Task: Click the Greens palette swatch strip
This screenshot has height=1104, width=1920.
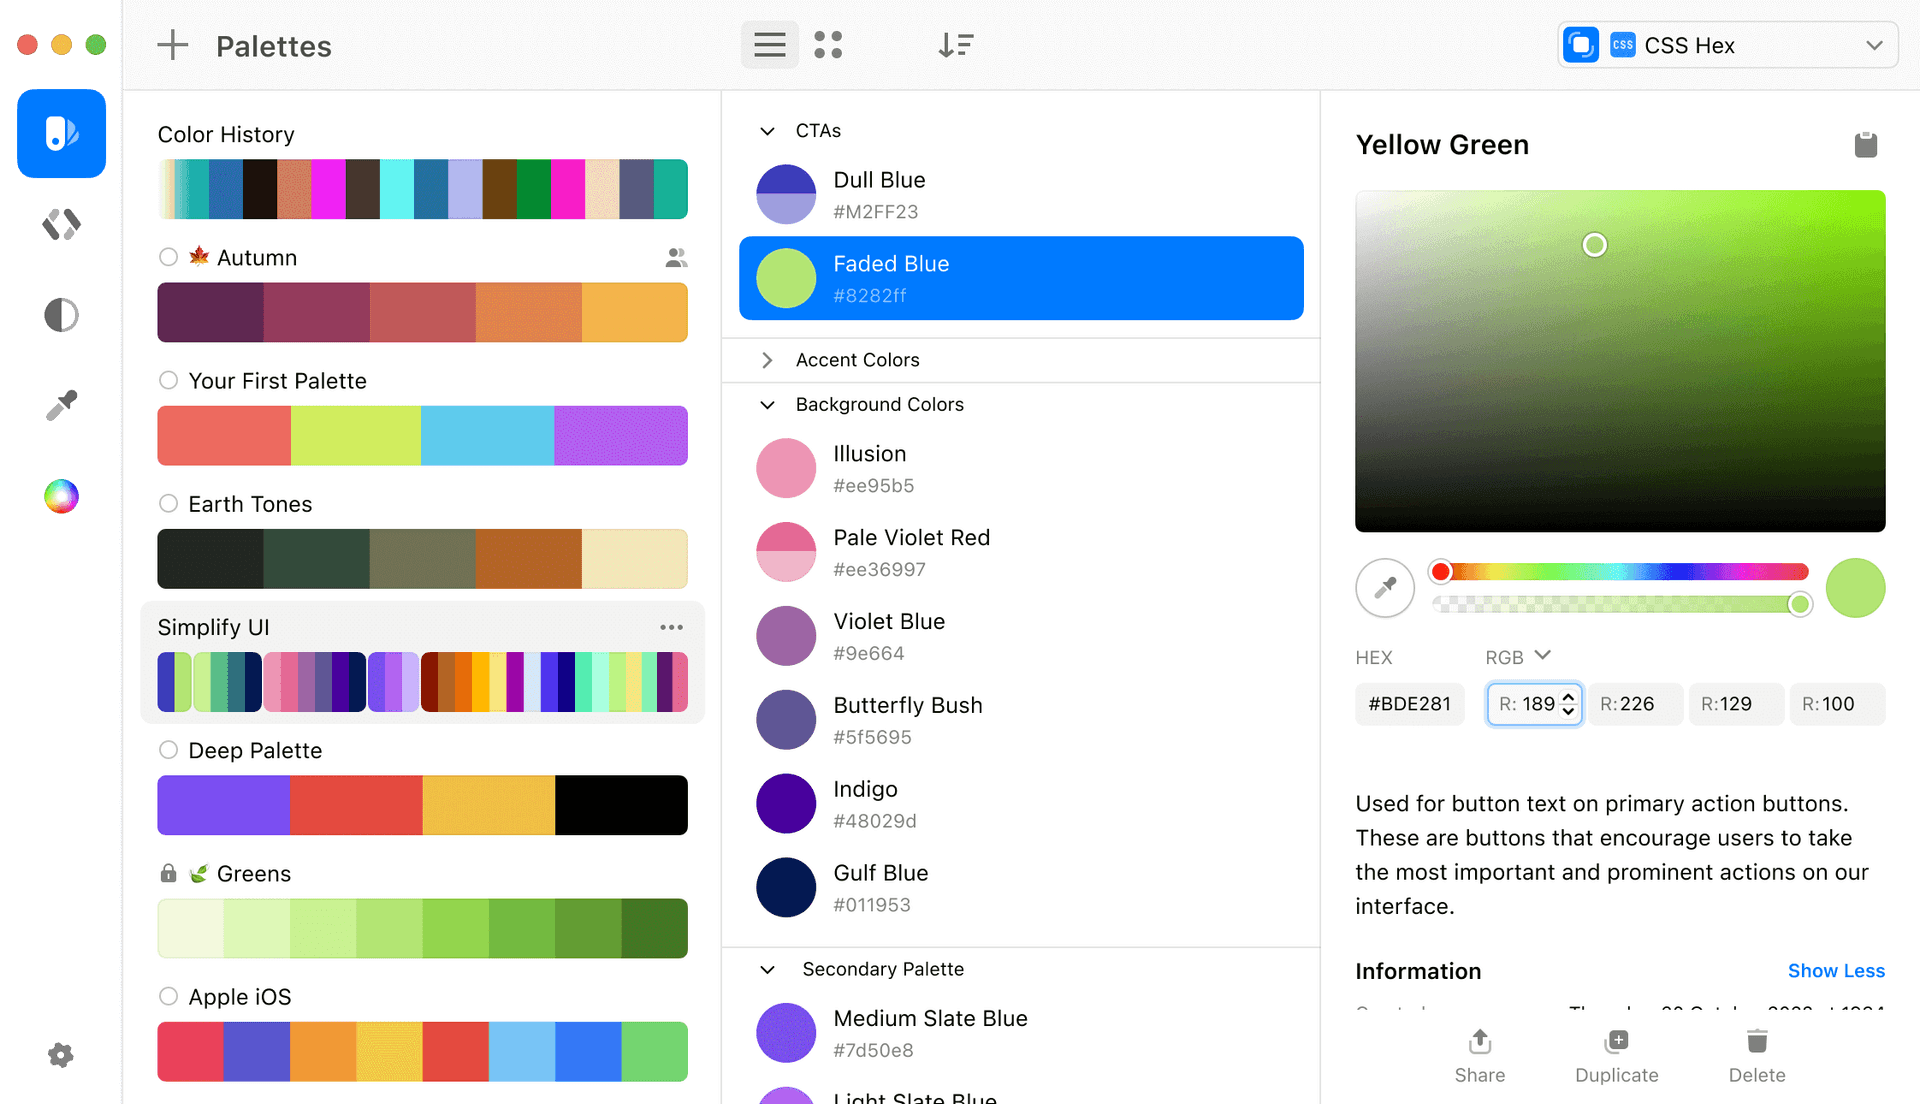Action: coord(422,928)
